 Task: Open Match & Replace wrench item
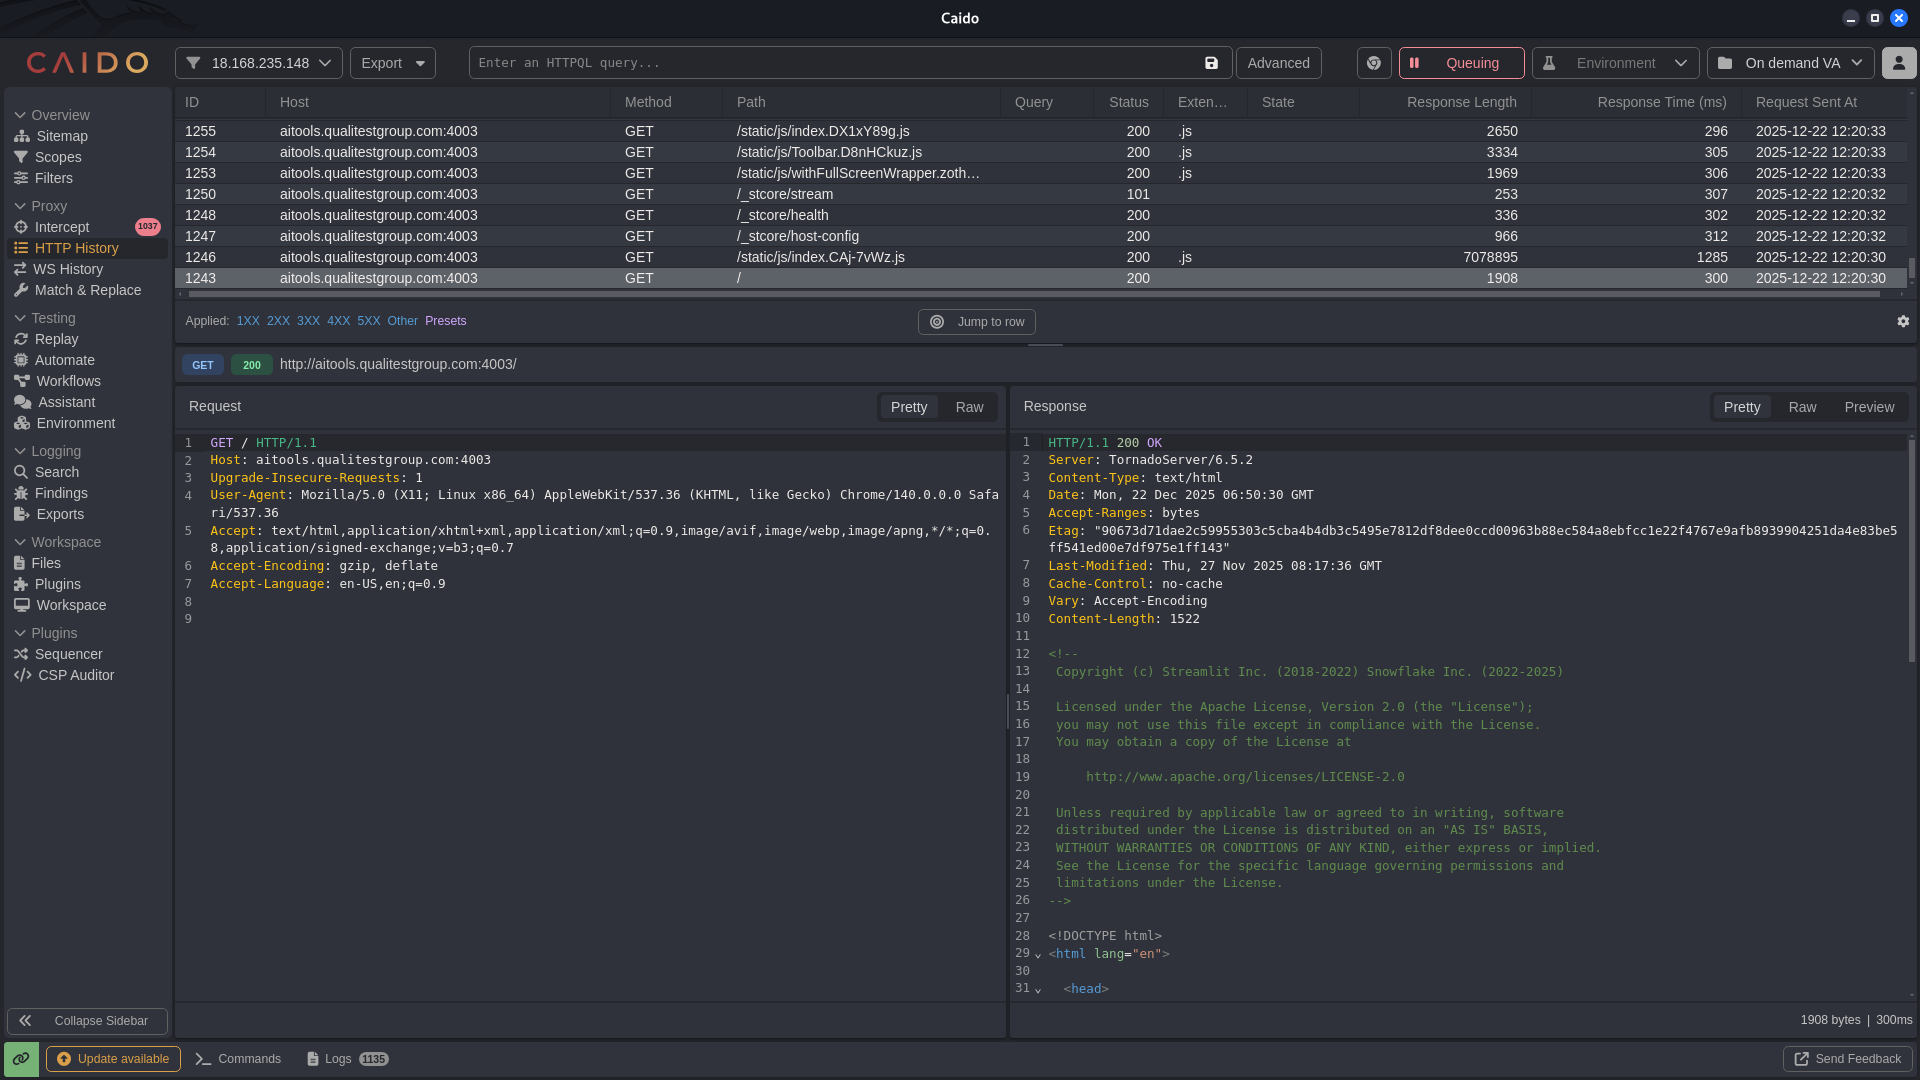[x=87, y=290]
